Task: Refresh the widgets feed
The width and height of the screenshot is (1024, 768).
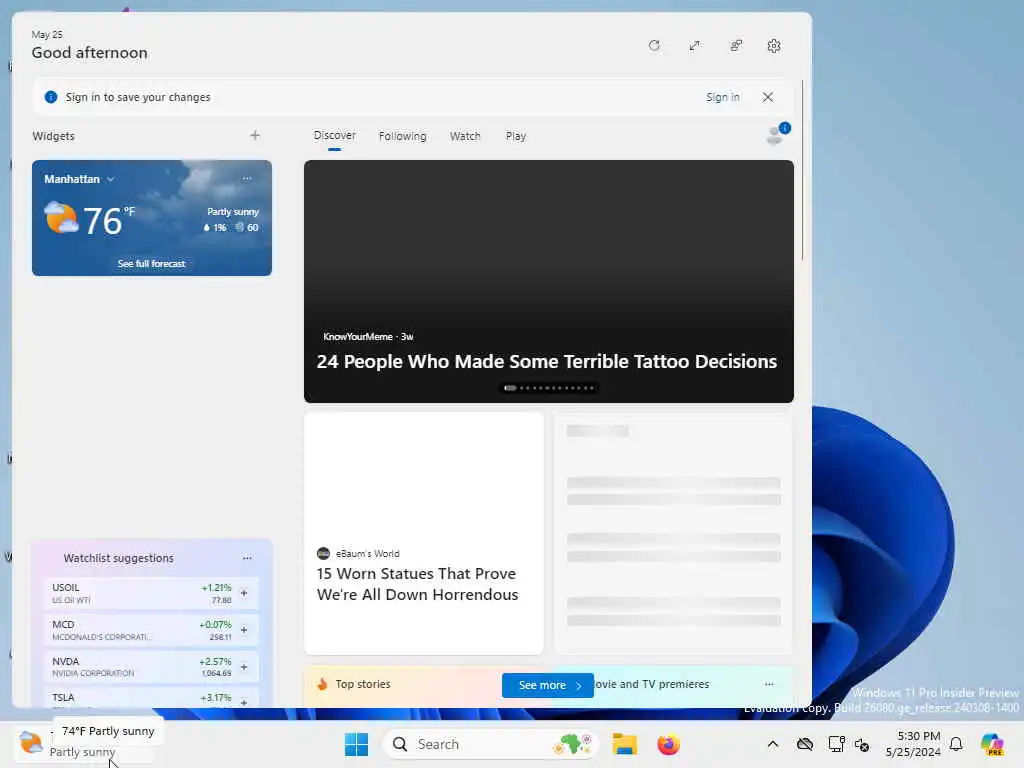Action: coord(654,46)
